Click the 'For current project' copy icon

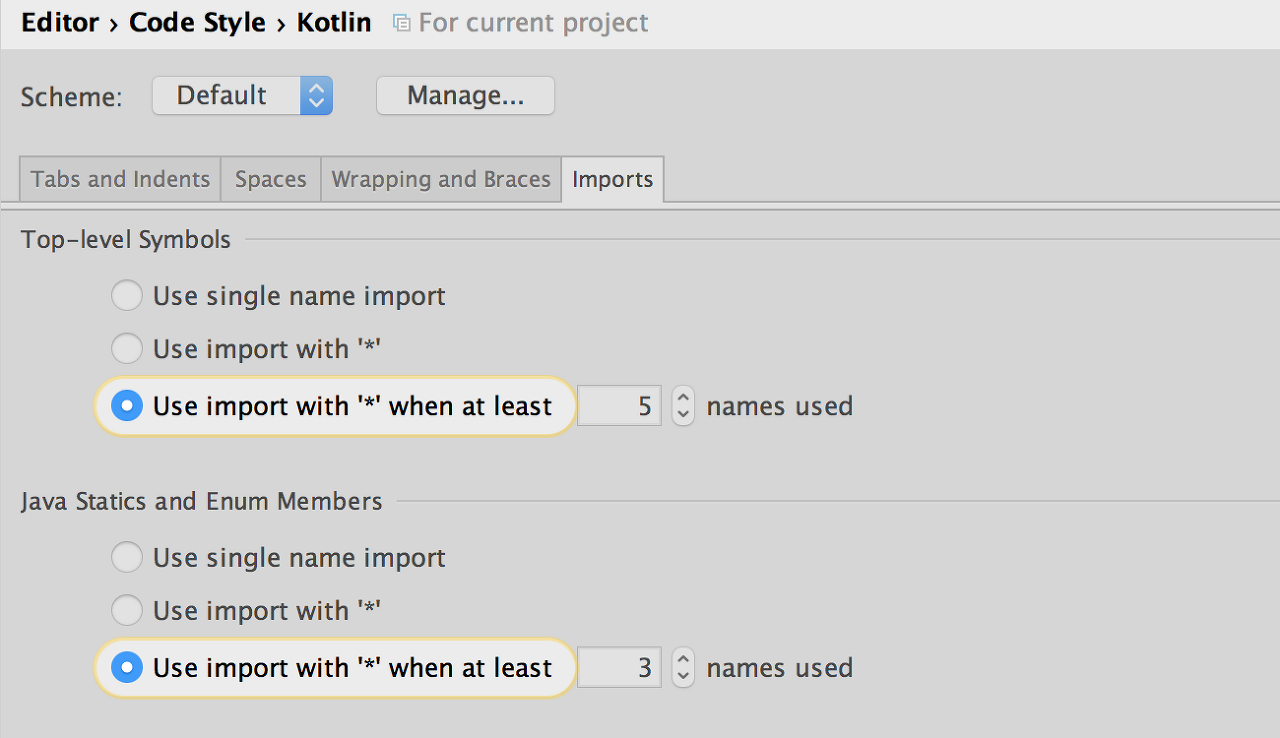(x=402, y=23)
